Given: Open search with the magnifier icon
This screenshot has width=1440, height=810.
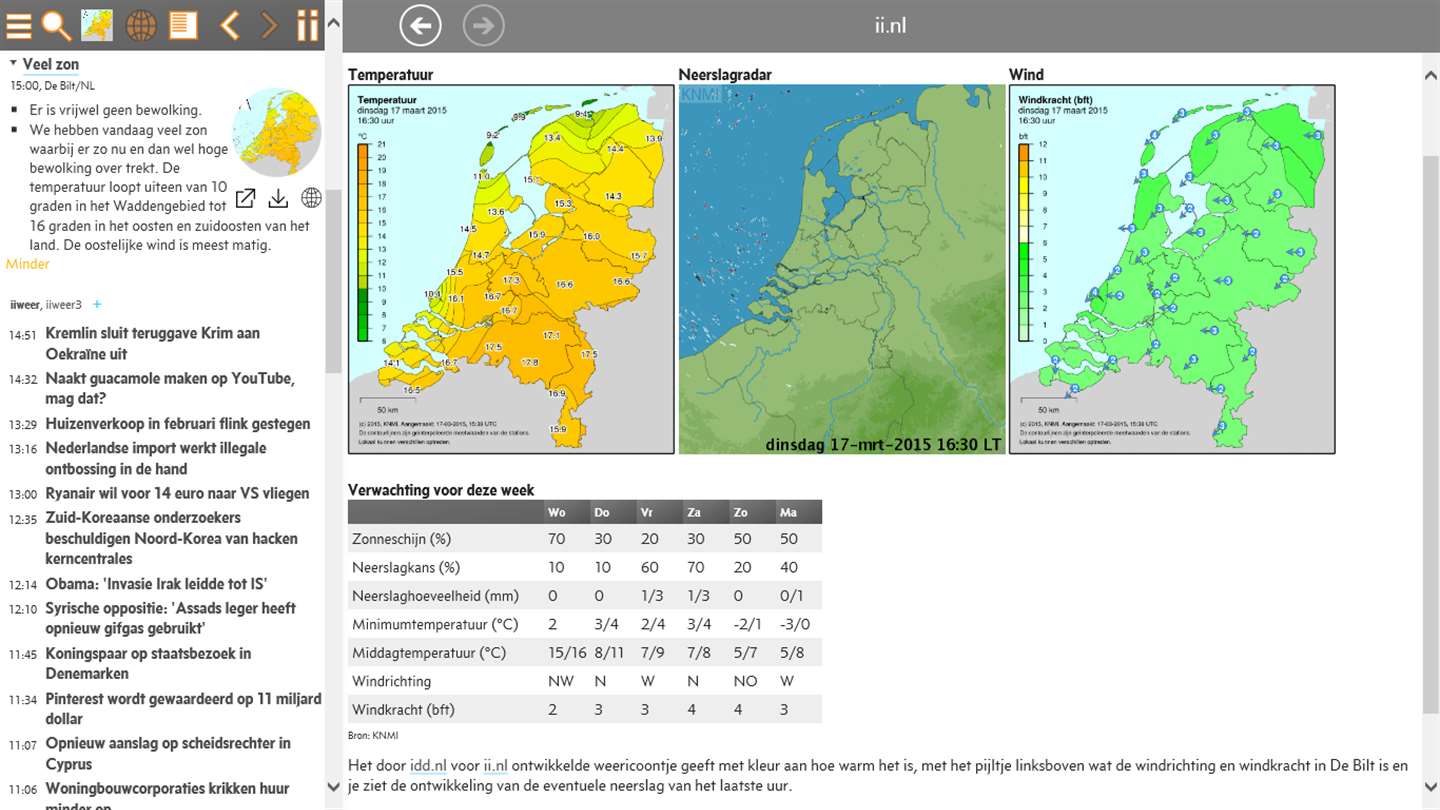Looking at the screenshot, I should (57, 26).
